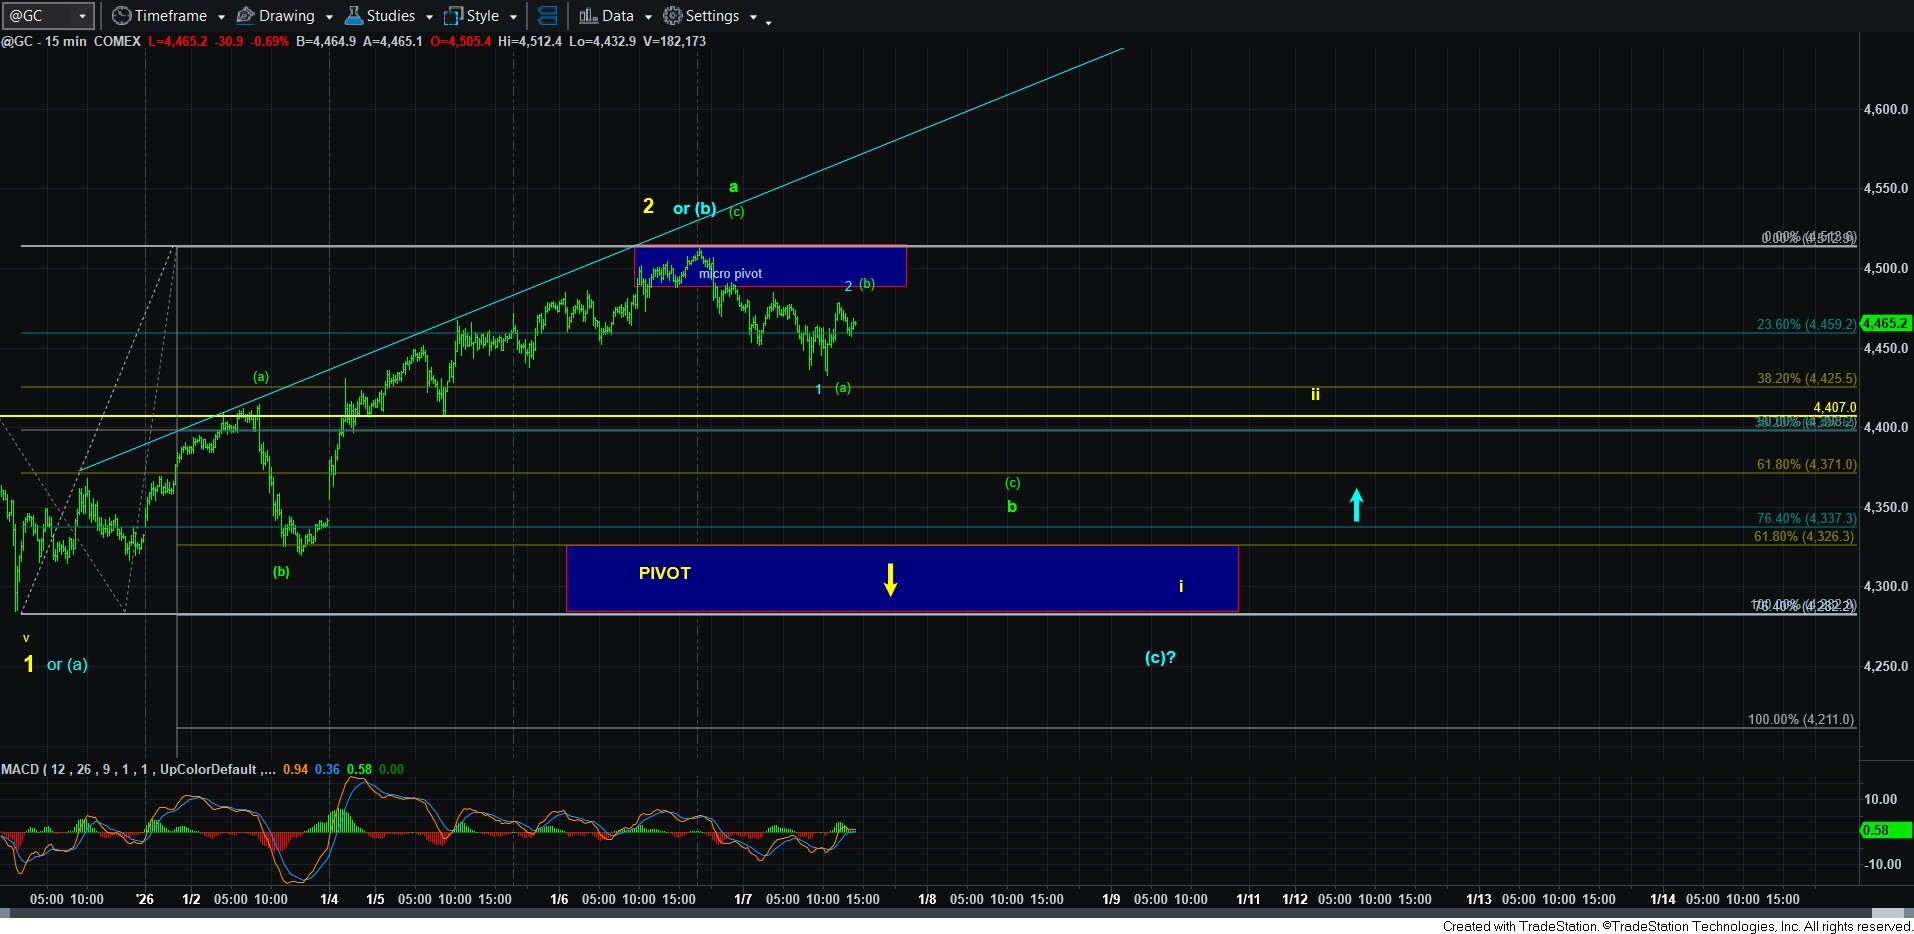The height and width of the screenshot is (934, 1914).
Task: Open the @GC symbol dropdown arrow
Action: [x=82, y=16]
